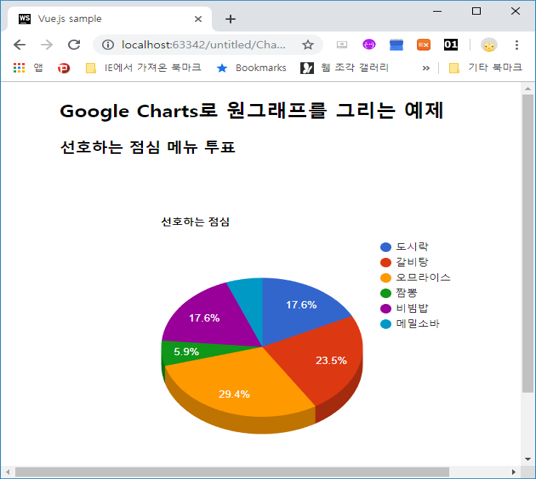Screen dimensions: 536x479
Task: Click the black 01 extension icon
Action: tap(451, 45)
